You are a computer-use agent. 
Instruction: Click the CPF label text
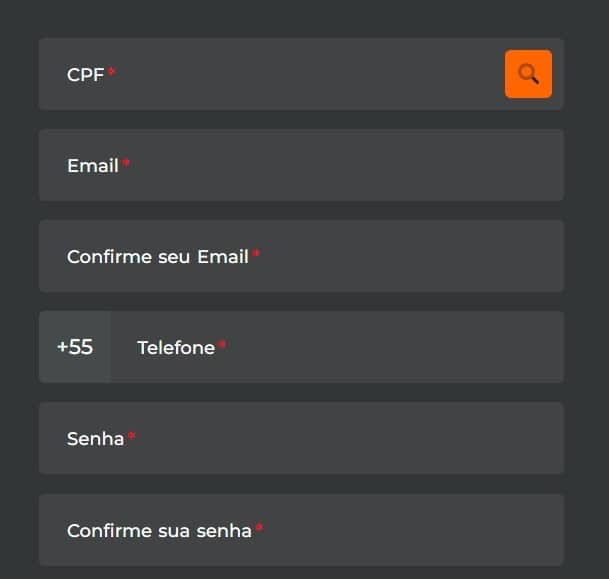pos(85,75)
